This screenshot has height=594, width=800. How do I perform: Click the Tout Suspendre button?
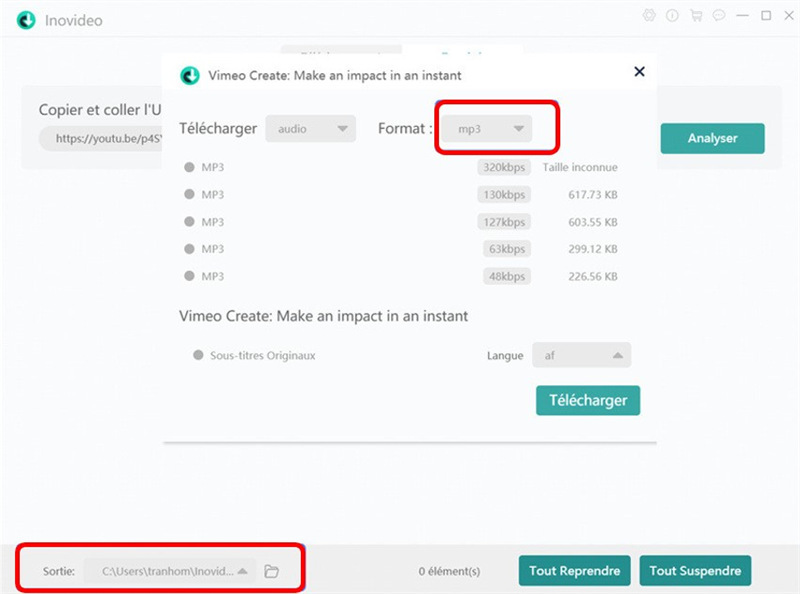tap(695, 571)
